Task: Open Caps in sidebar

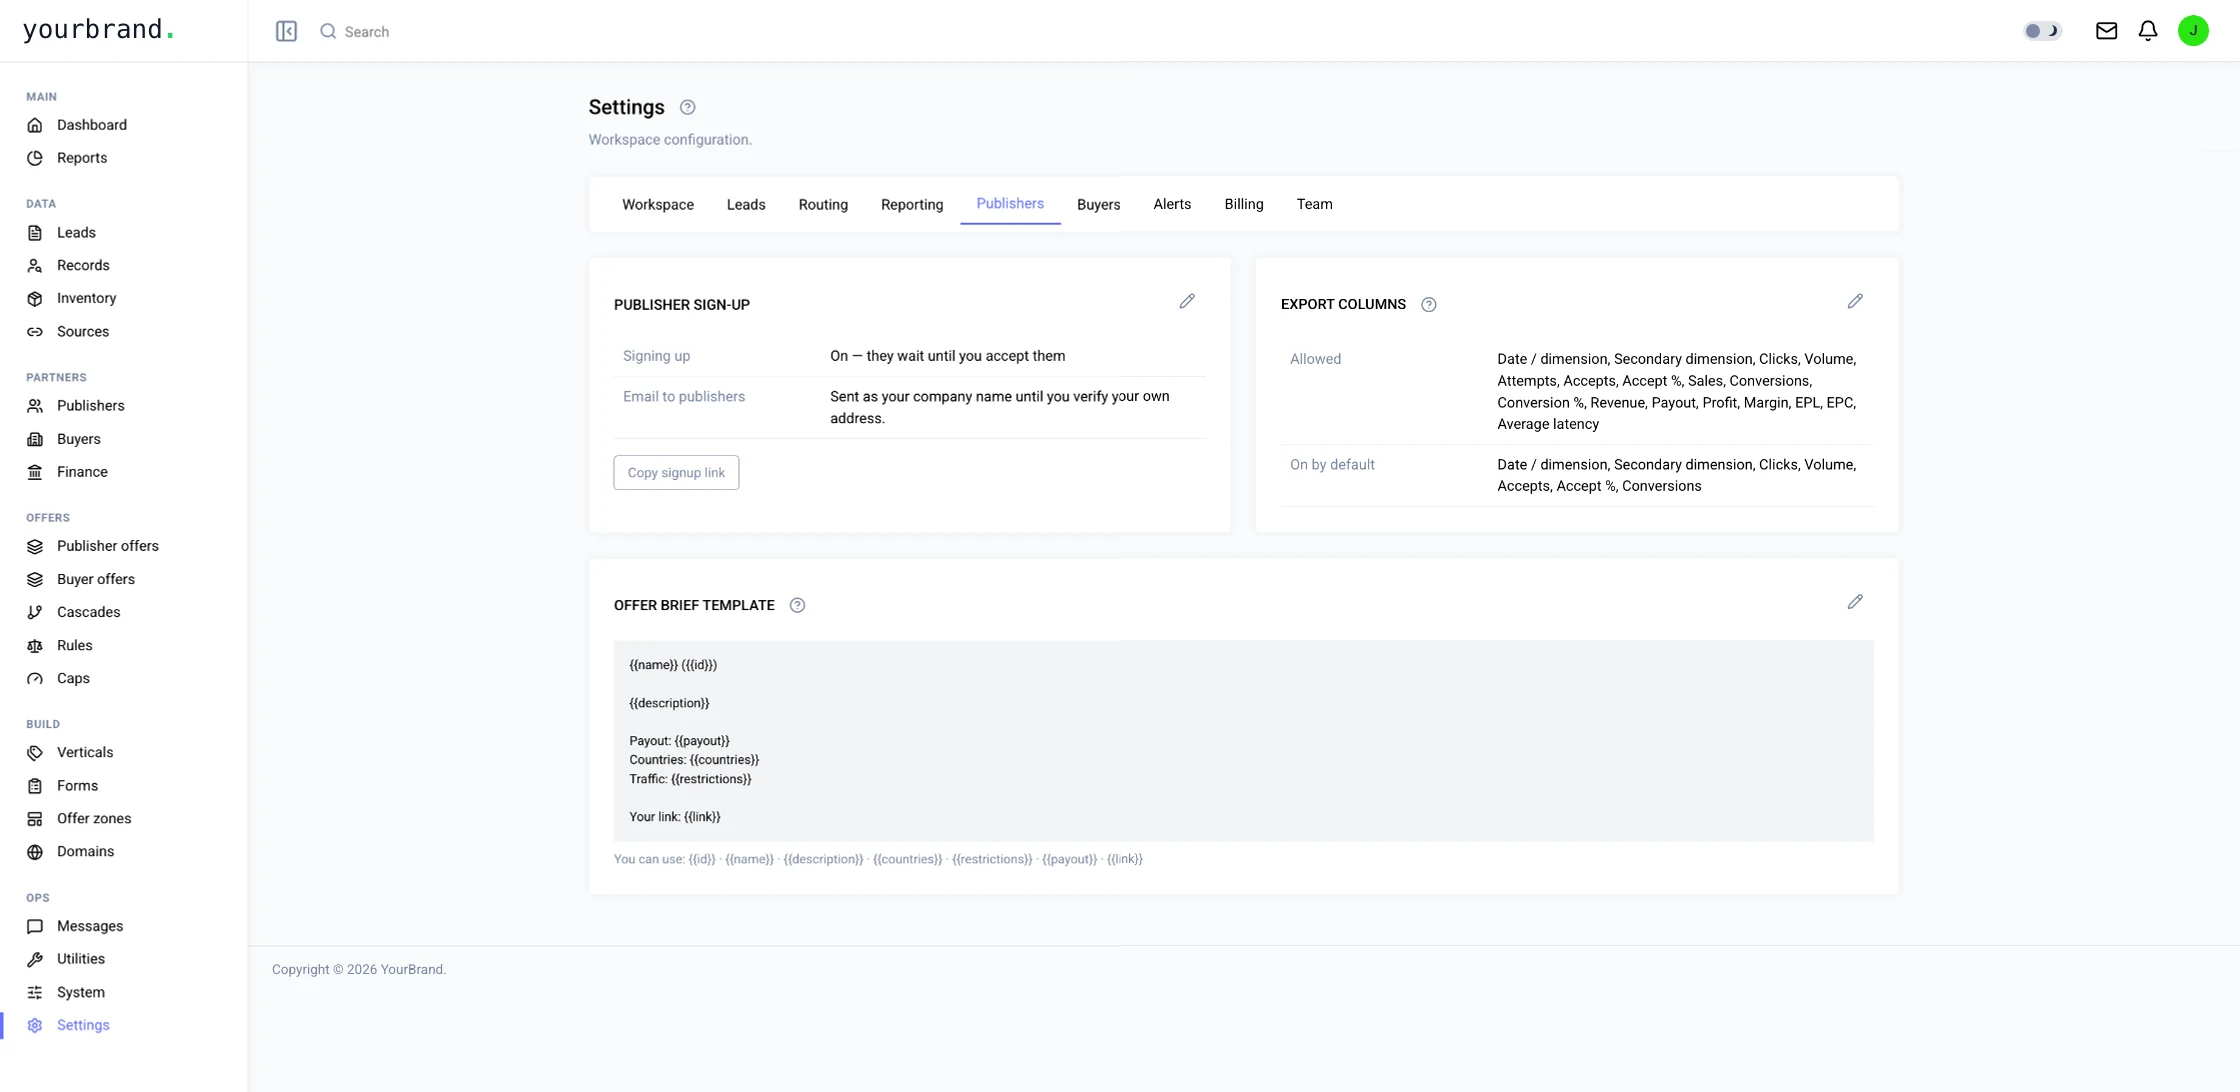Action: [73, 678]
